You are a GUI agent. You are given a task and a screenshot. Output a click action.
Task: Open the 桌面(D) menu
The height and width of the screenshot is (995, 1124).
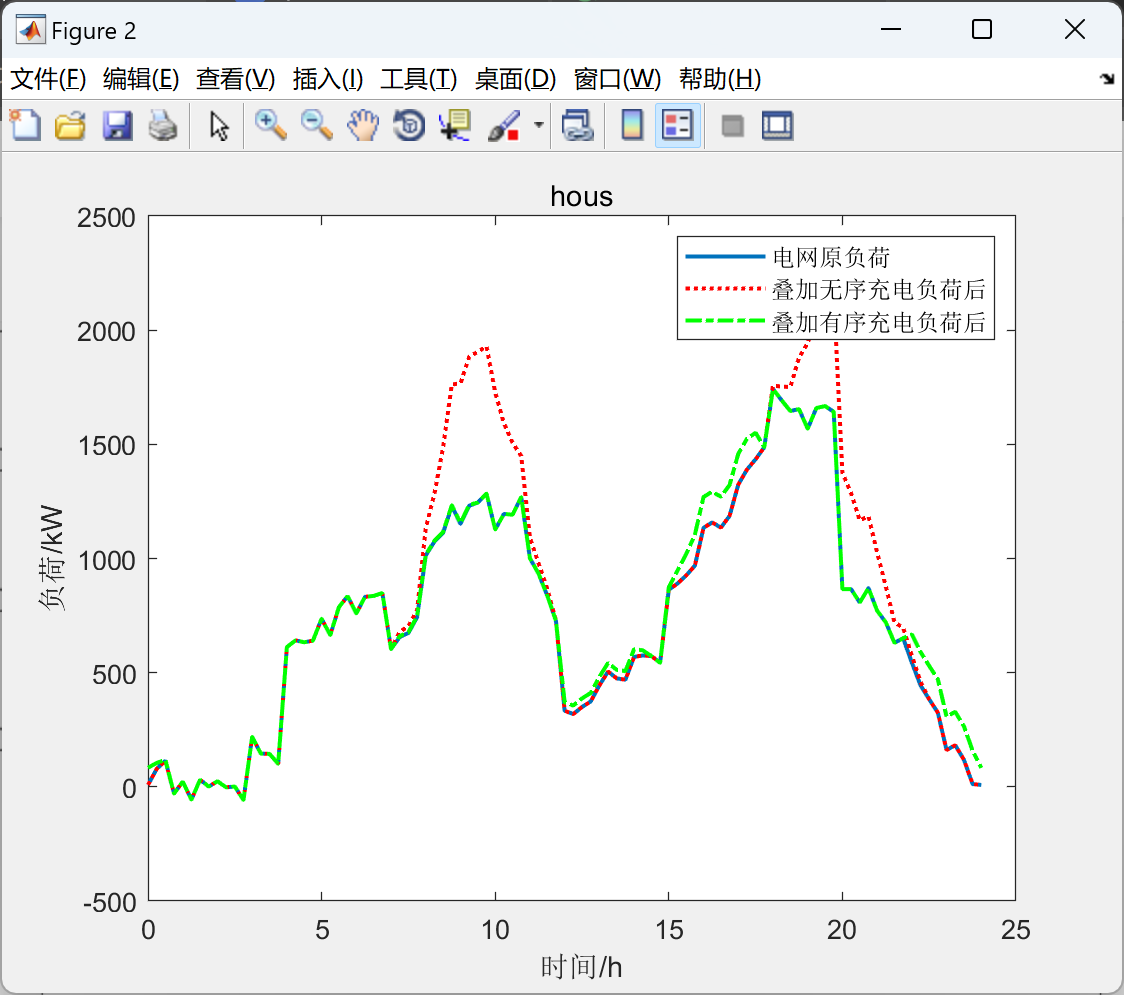click(515, 79)
